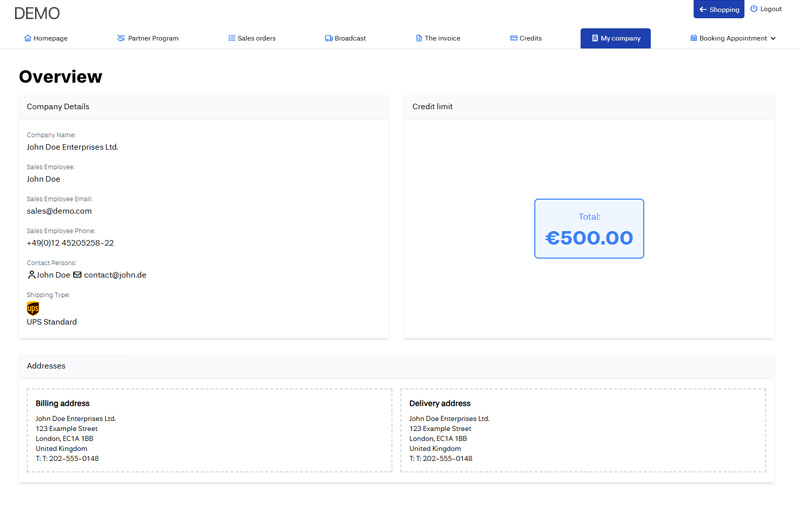Click the Broadcast icon in the navbar
Viewport: 800px width, 514px height.
(329, 38)
